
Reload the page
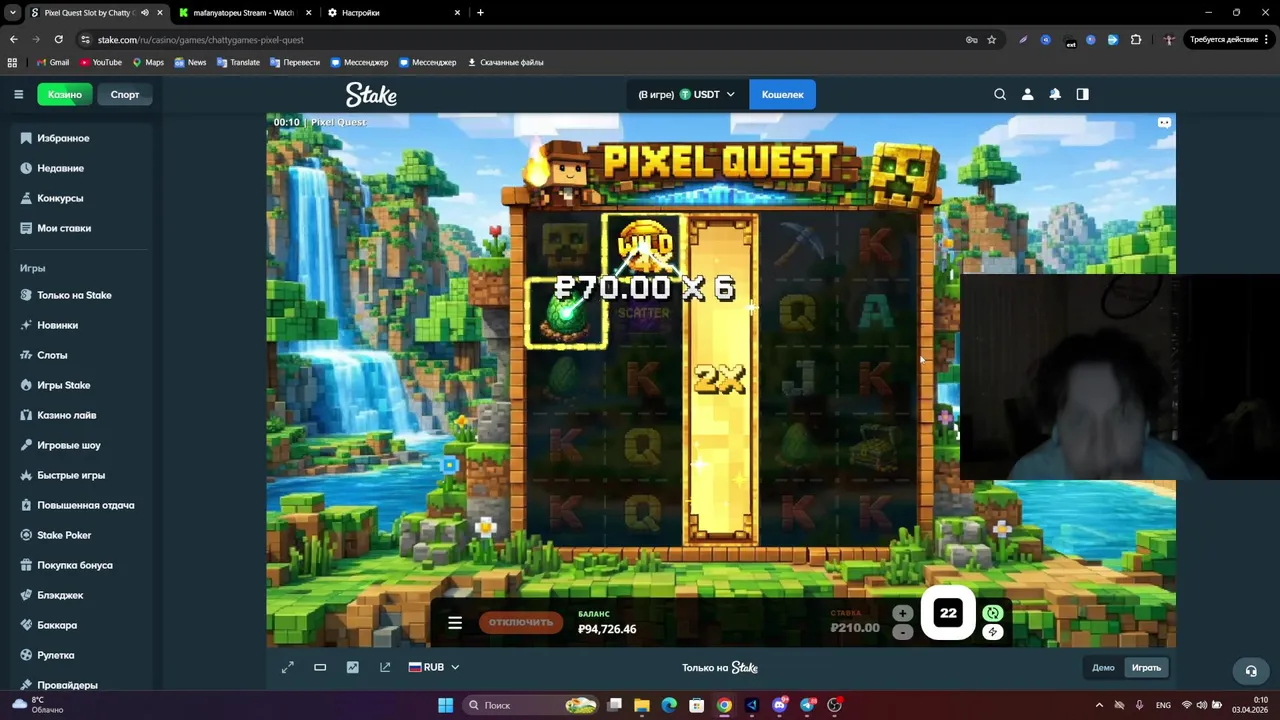59,40
